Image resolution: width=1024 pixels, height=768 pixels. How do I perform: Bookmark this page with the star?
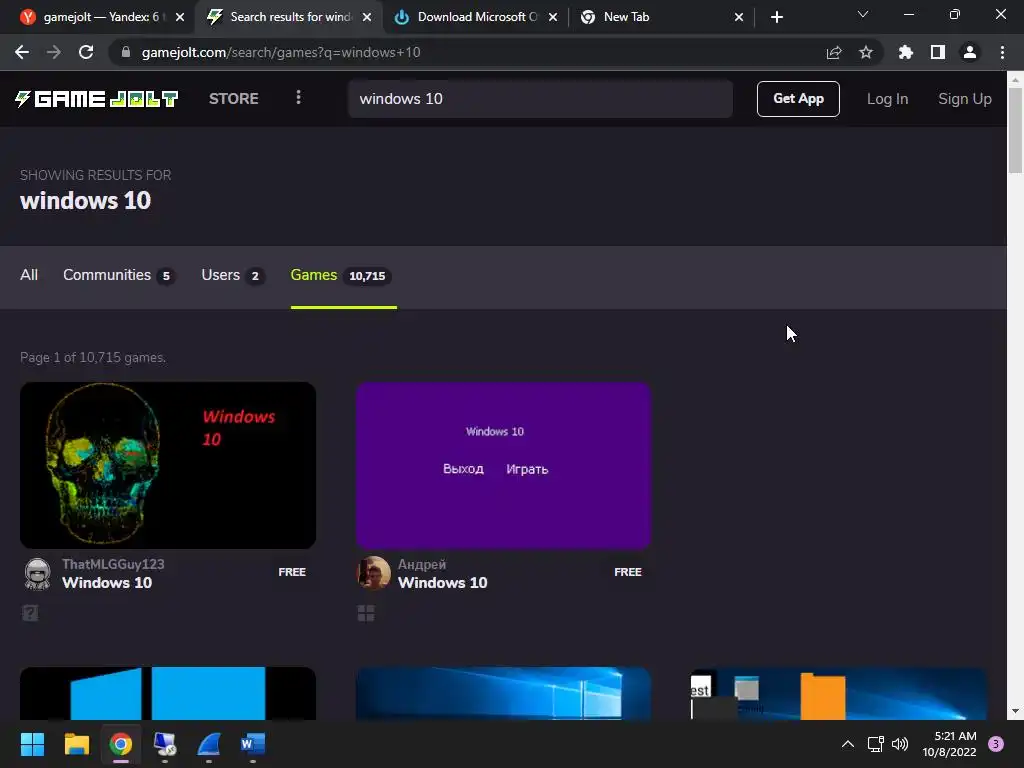point(866,52)
